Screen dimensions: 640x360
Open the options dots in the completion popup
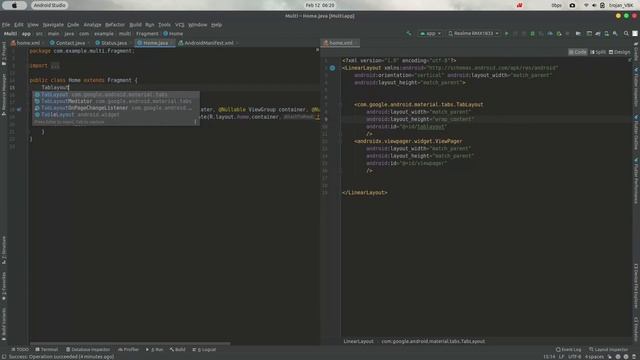coord(195,122)
